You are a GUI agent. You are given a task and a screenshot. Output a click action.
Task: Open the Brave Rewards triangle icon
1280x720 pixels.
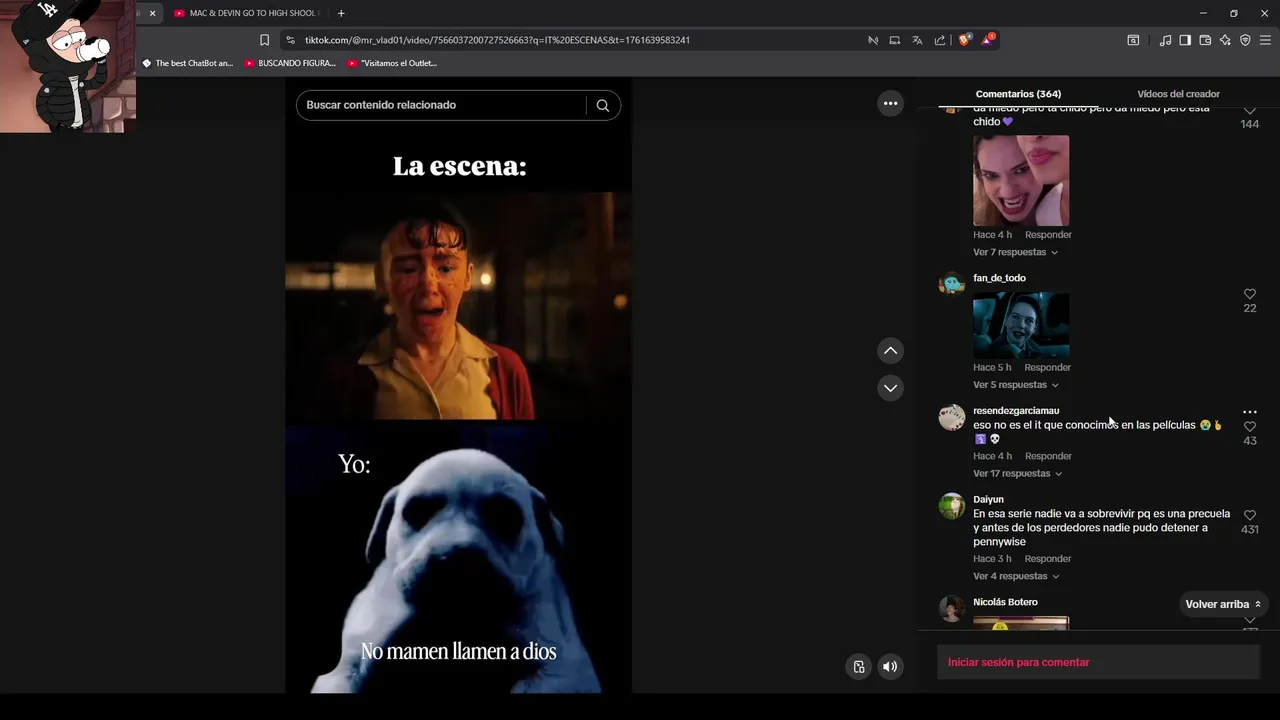[988, 40]
